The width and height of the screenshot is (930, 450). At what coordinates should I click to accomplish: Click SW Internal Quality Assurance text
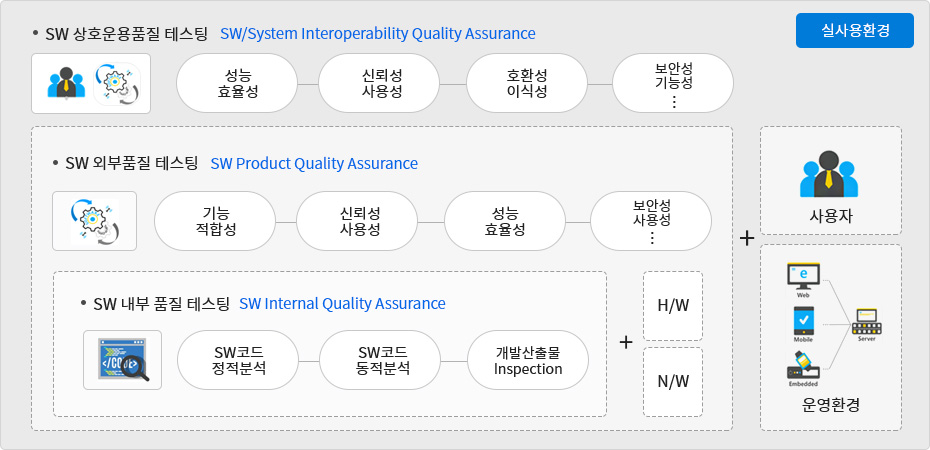click(342, 304)
